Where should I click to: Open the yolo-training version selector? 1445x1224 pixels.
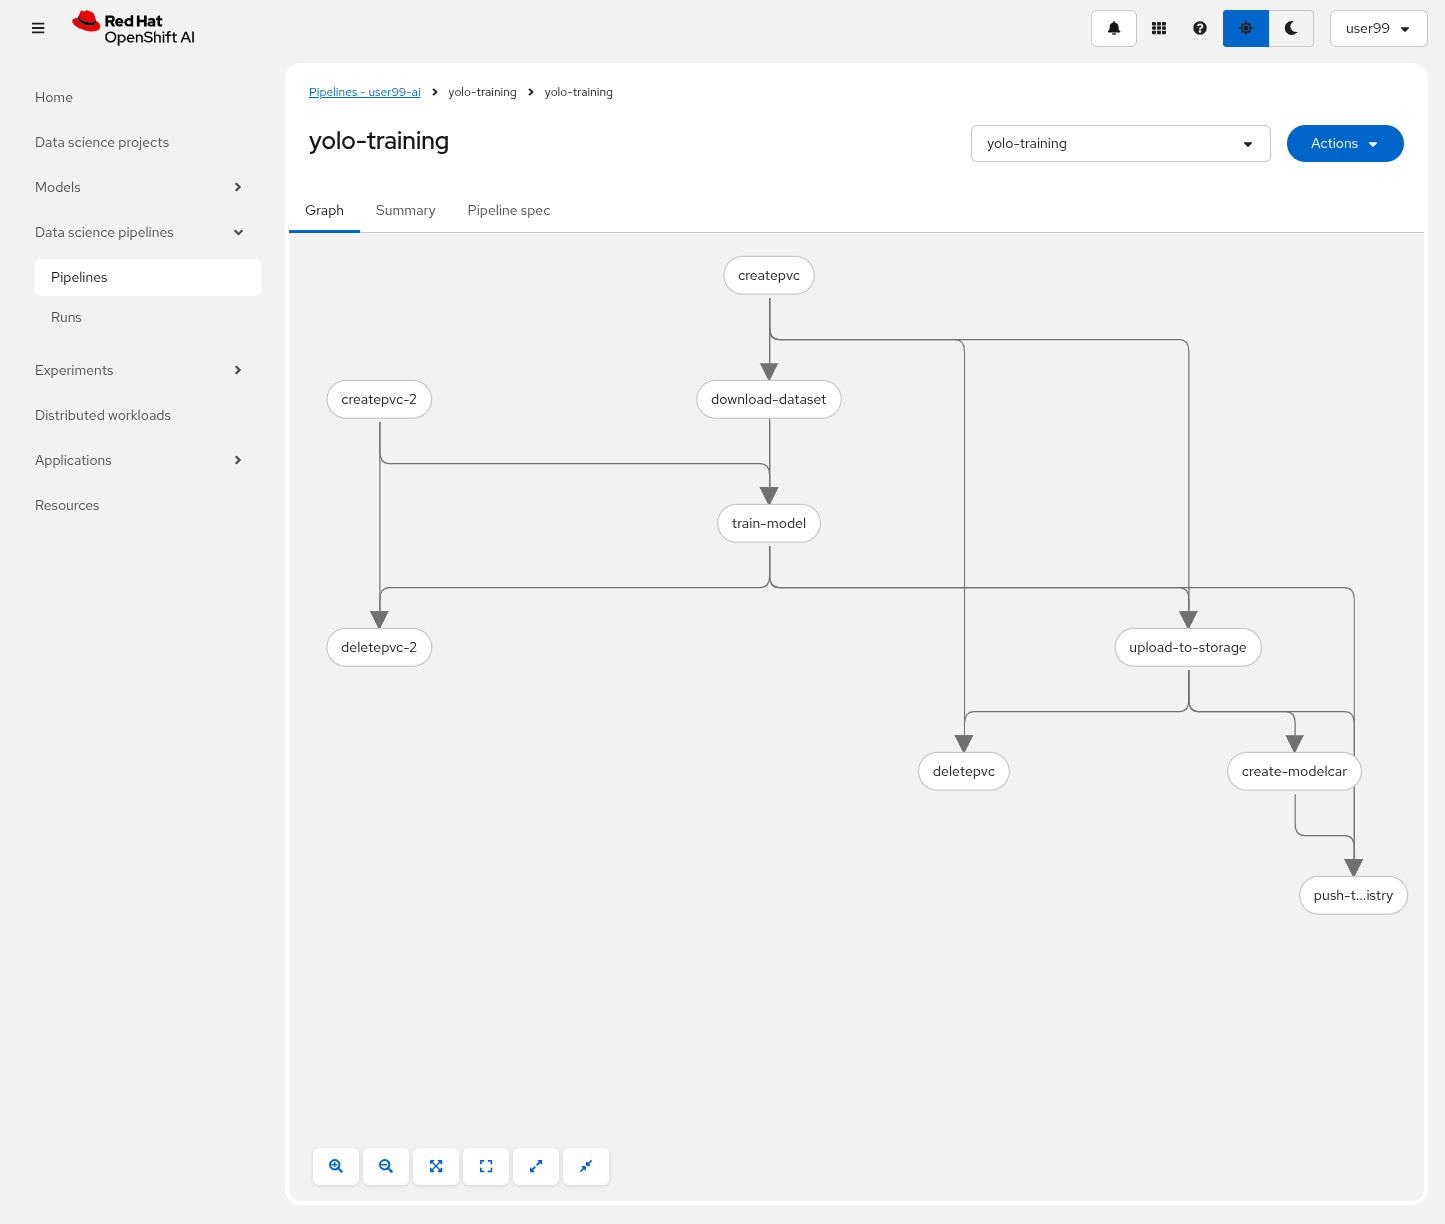point(1120,143)
